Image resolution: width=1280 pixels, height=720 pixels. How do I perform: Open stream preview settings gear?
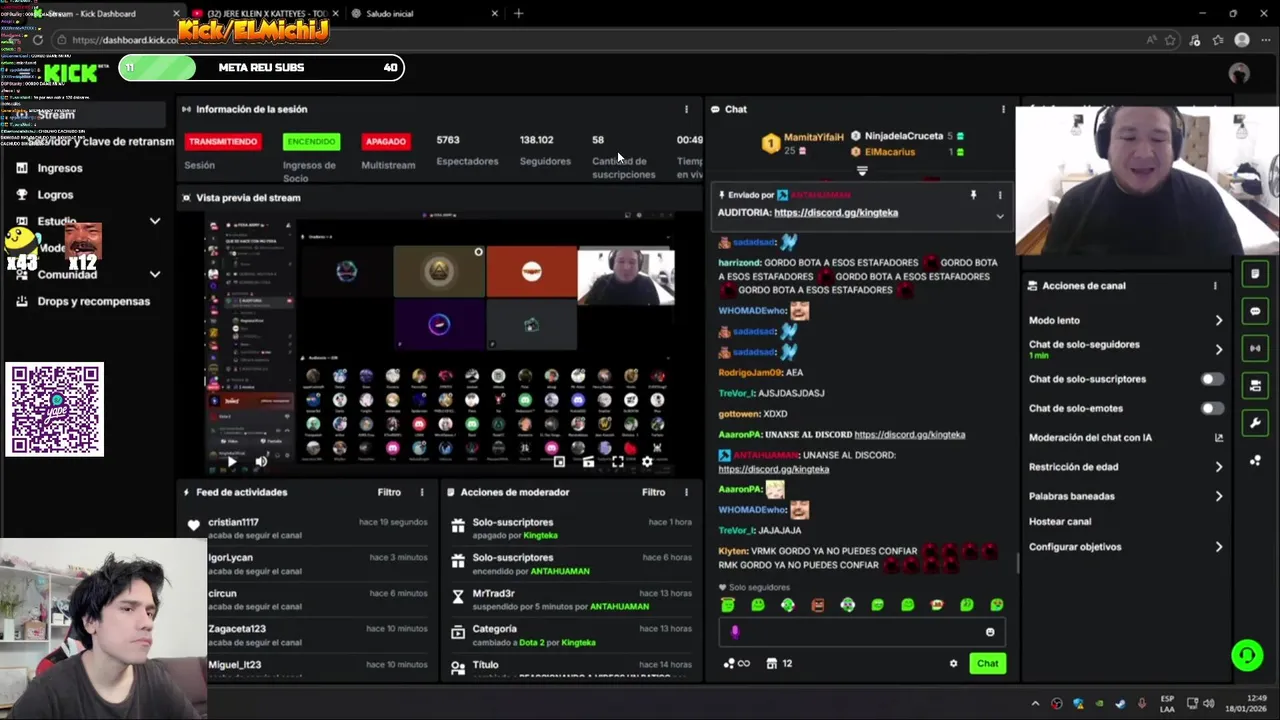point(647,462)
